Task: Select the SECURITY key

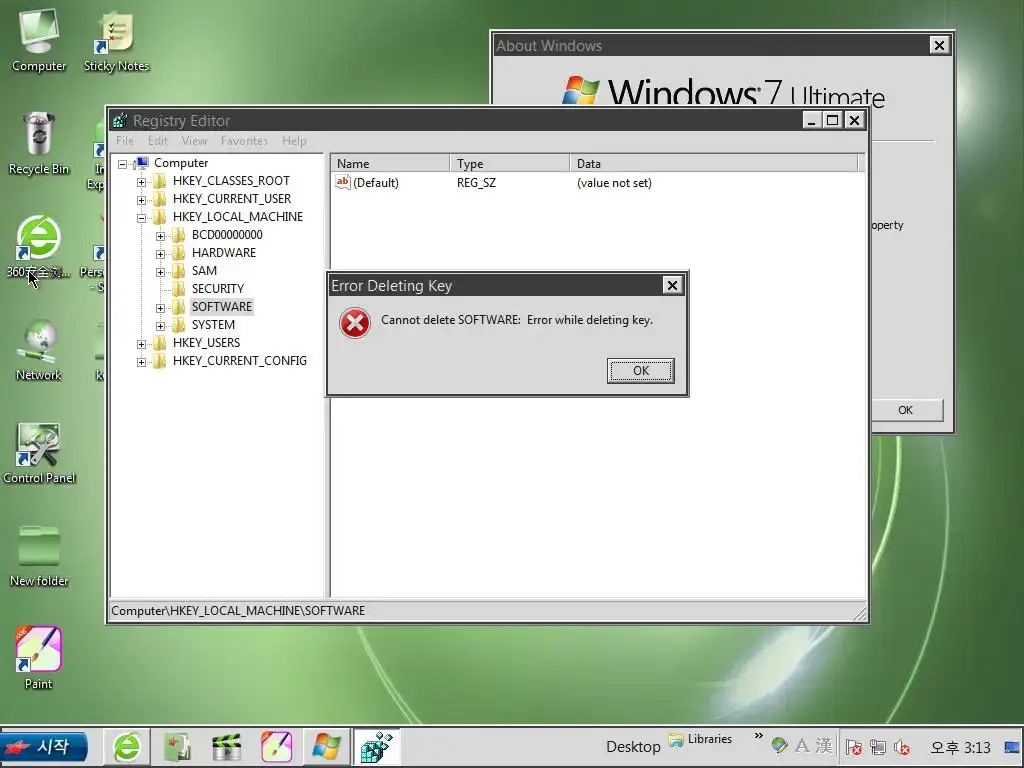Action: [217, 289]
